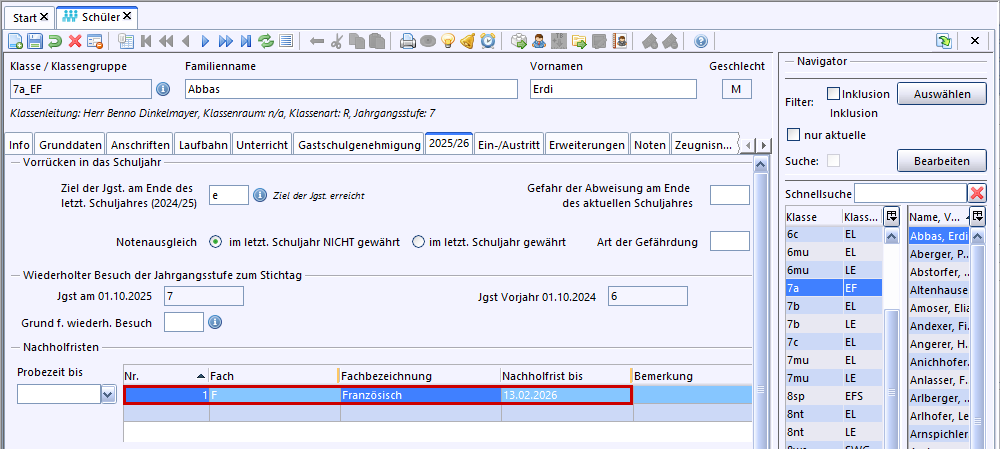
Task: Click the printer icon
Action: pos(408,41)
